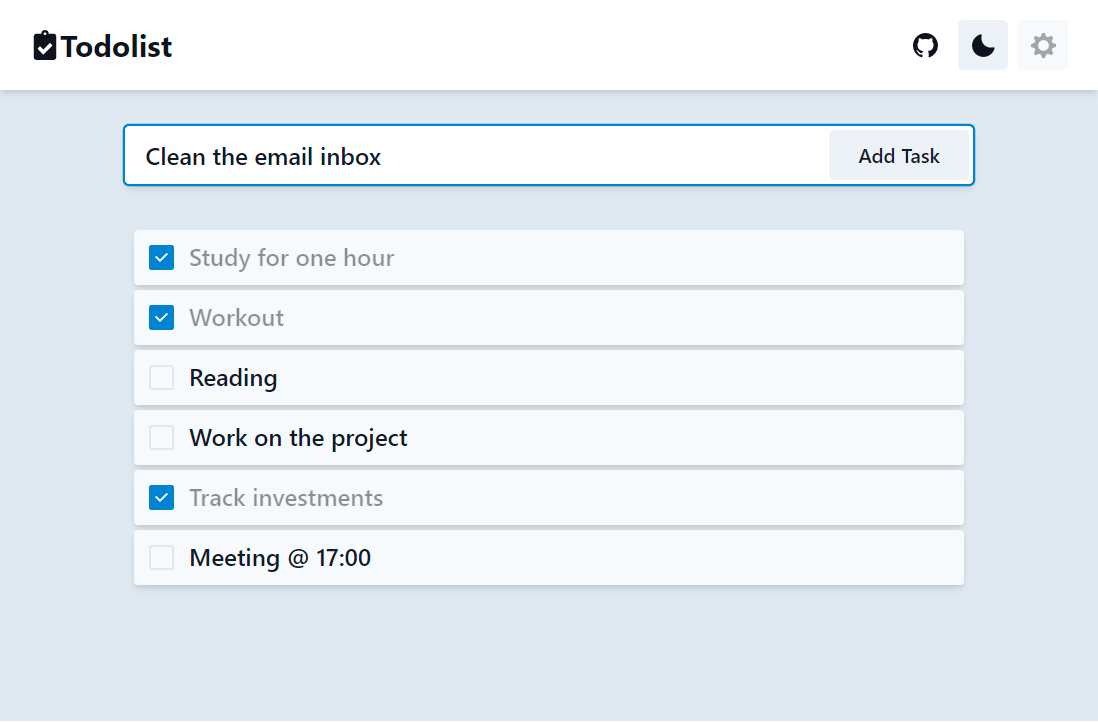Image resolution: width=1098 pixels, height=723 pixels.
Task: Tick the "Meeting @ 17:00" checkbox
Action: (x=161, y=558)
